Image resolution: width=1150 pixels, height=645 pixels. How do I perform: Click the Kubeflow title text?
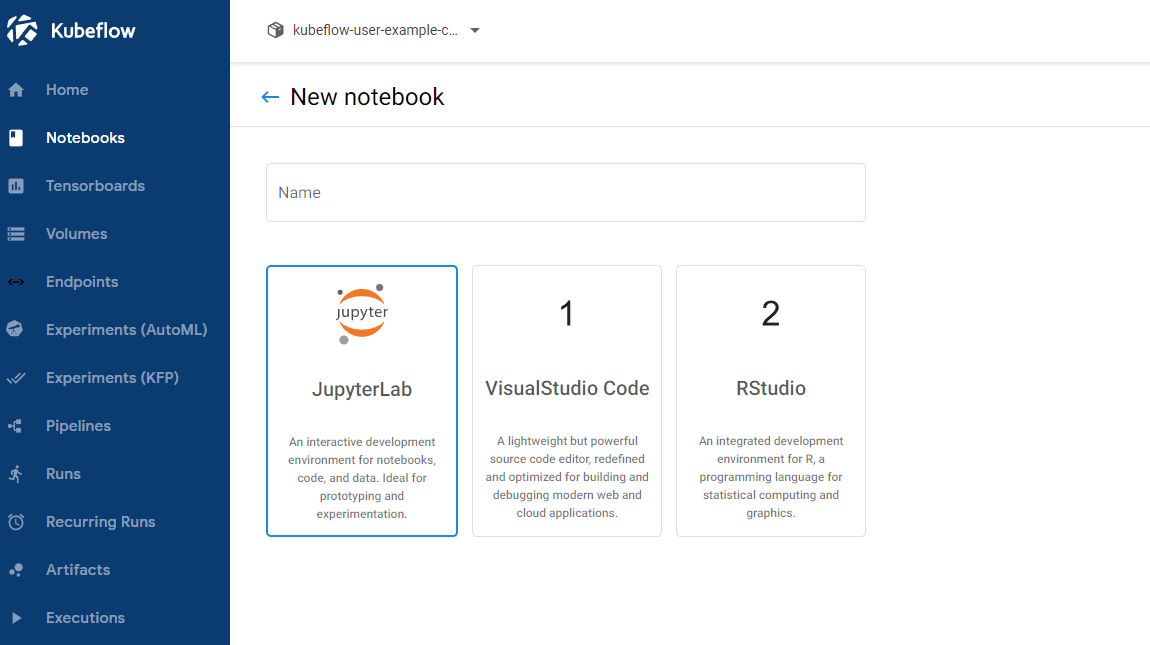click(x=93, y=31)
